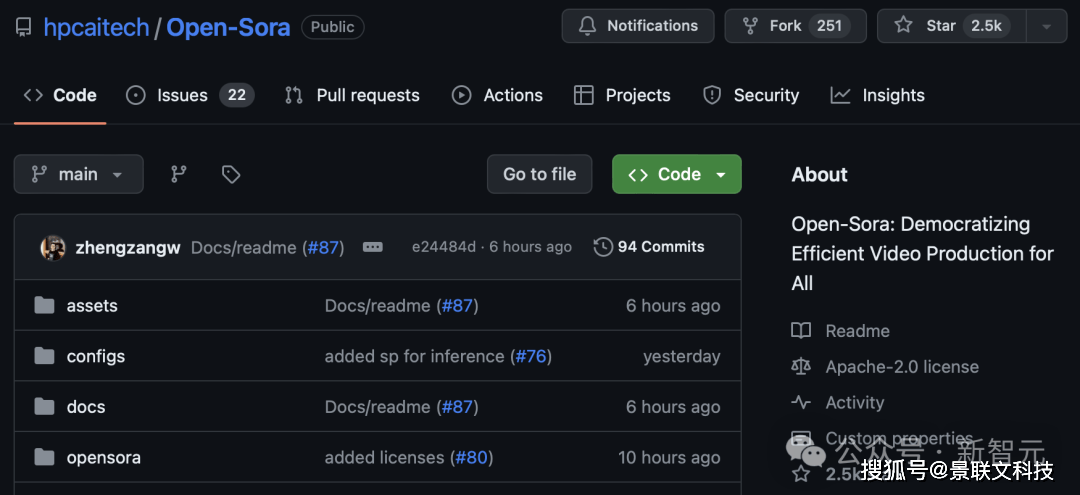Viewport: 1080px width, 495px height.
Task: Open the Projects tab
Action: 622,95
